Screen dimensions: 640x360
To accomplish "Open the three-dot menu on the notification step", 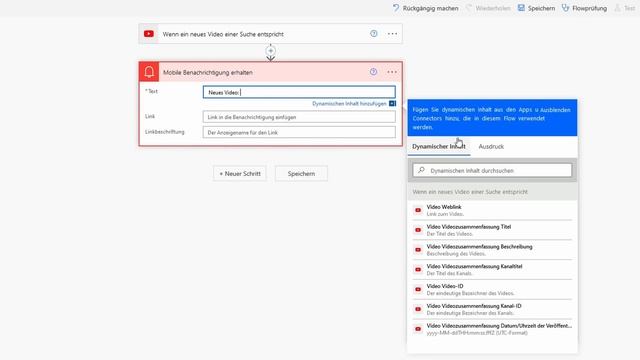I will pyautogui.click(x=392, y=72).
